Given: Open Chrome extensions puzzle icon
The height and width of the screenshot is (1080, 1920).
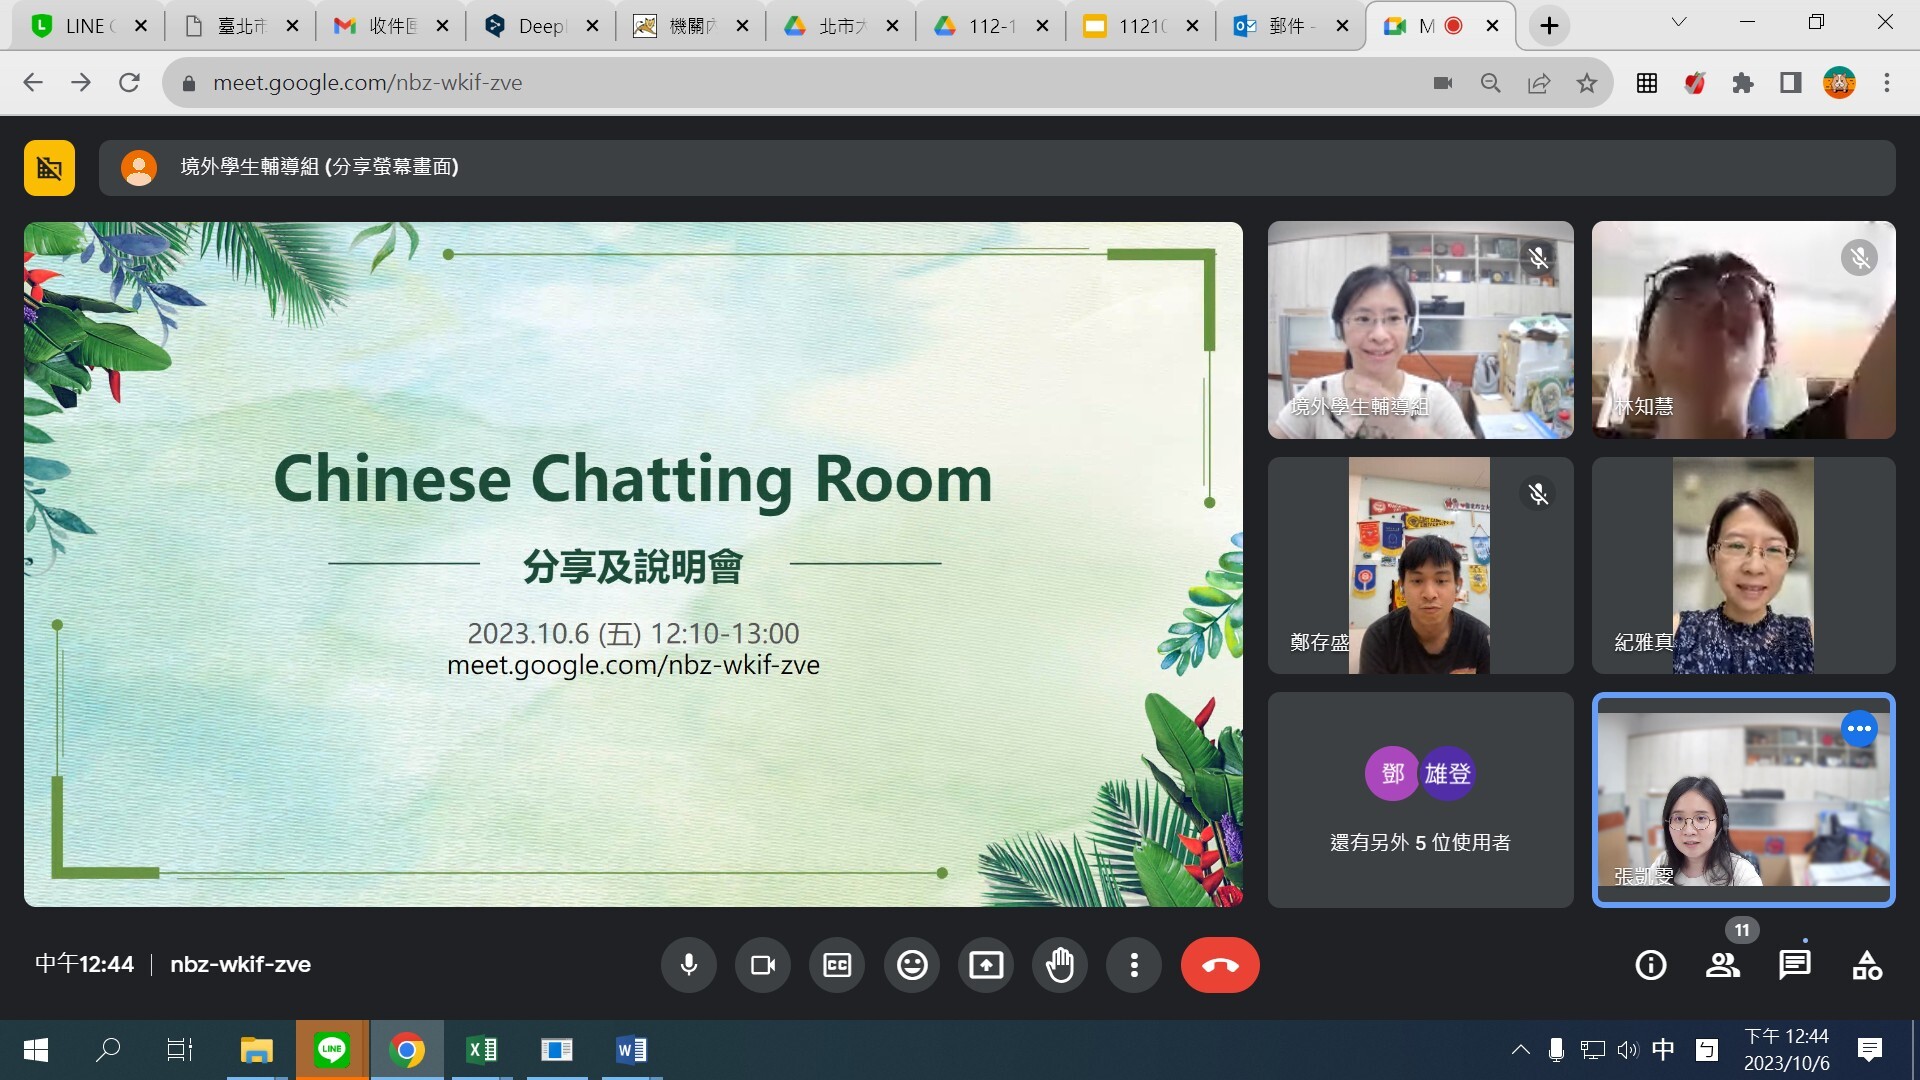Looking at the screenshot, I should 1743,83.
